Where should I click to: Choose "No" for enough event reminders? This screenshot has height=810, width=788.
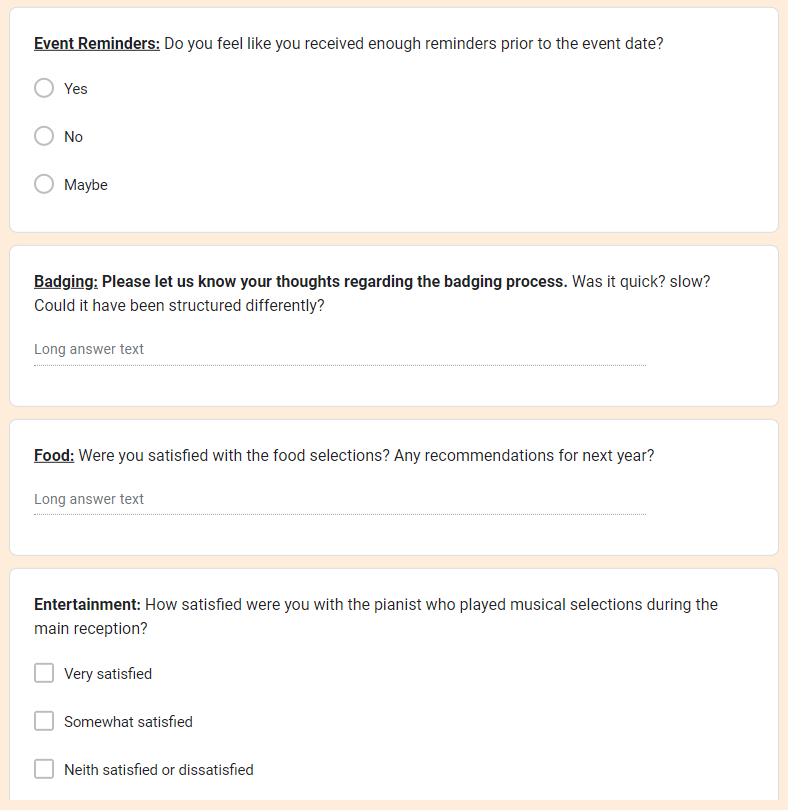(x=44, y=136)
